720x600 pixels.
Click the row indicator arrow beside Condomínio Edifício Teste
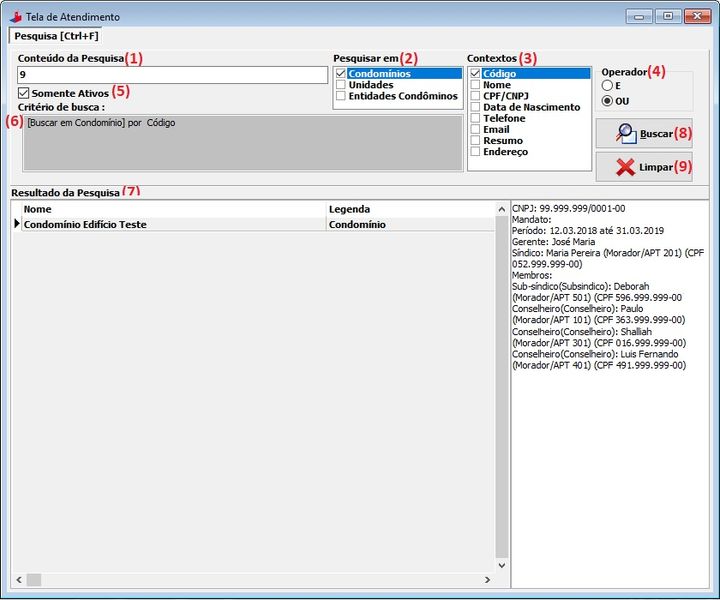pos(16,225)
